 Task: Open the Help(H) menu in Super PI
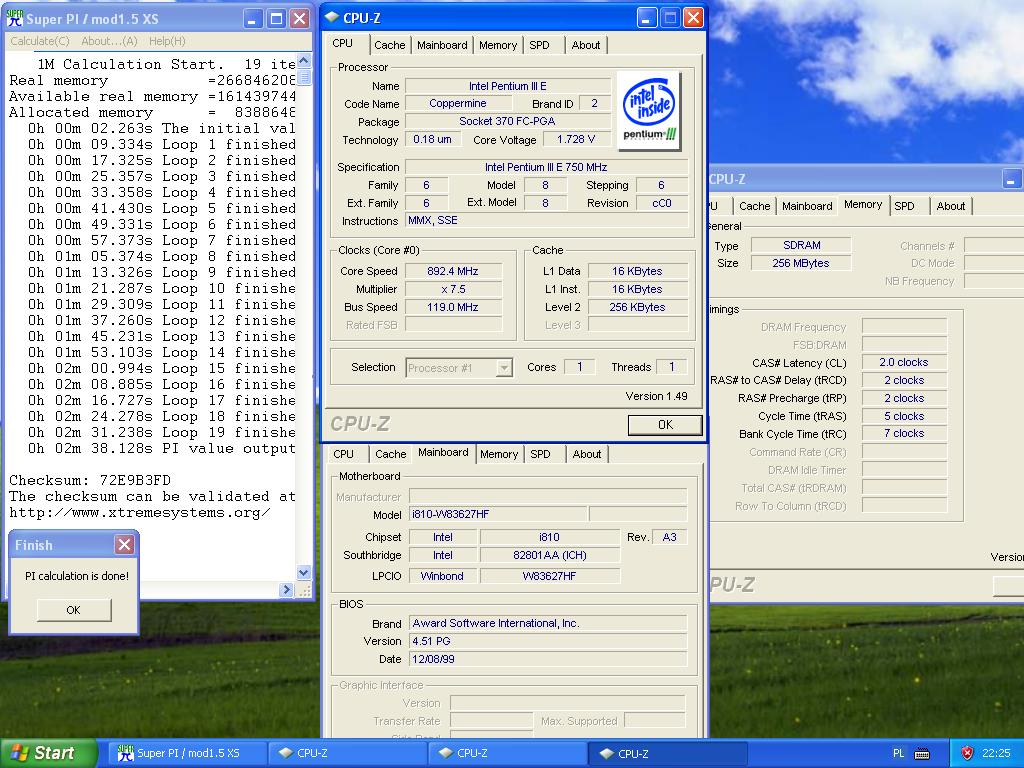pyautogui.click(x=167, y=41)
